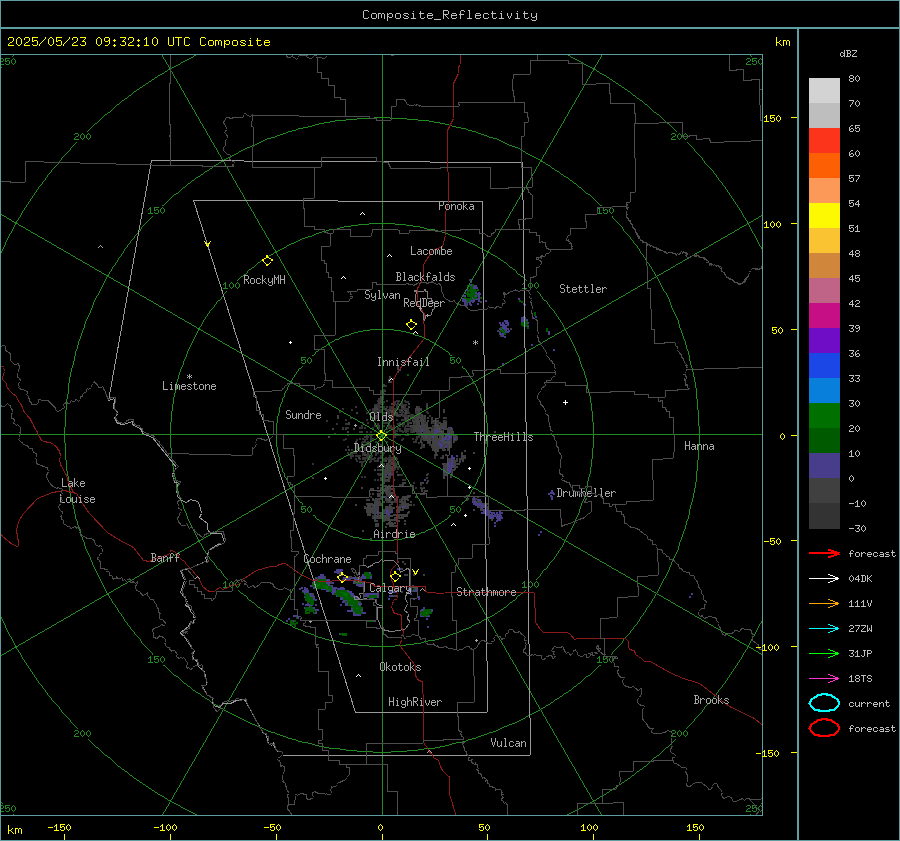Click the Calgary city label

click(x=390, y=588)
